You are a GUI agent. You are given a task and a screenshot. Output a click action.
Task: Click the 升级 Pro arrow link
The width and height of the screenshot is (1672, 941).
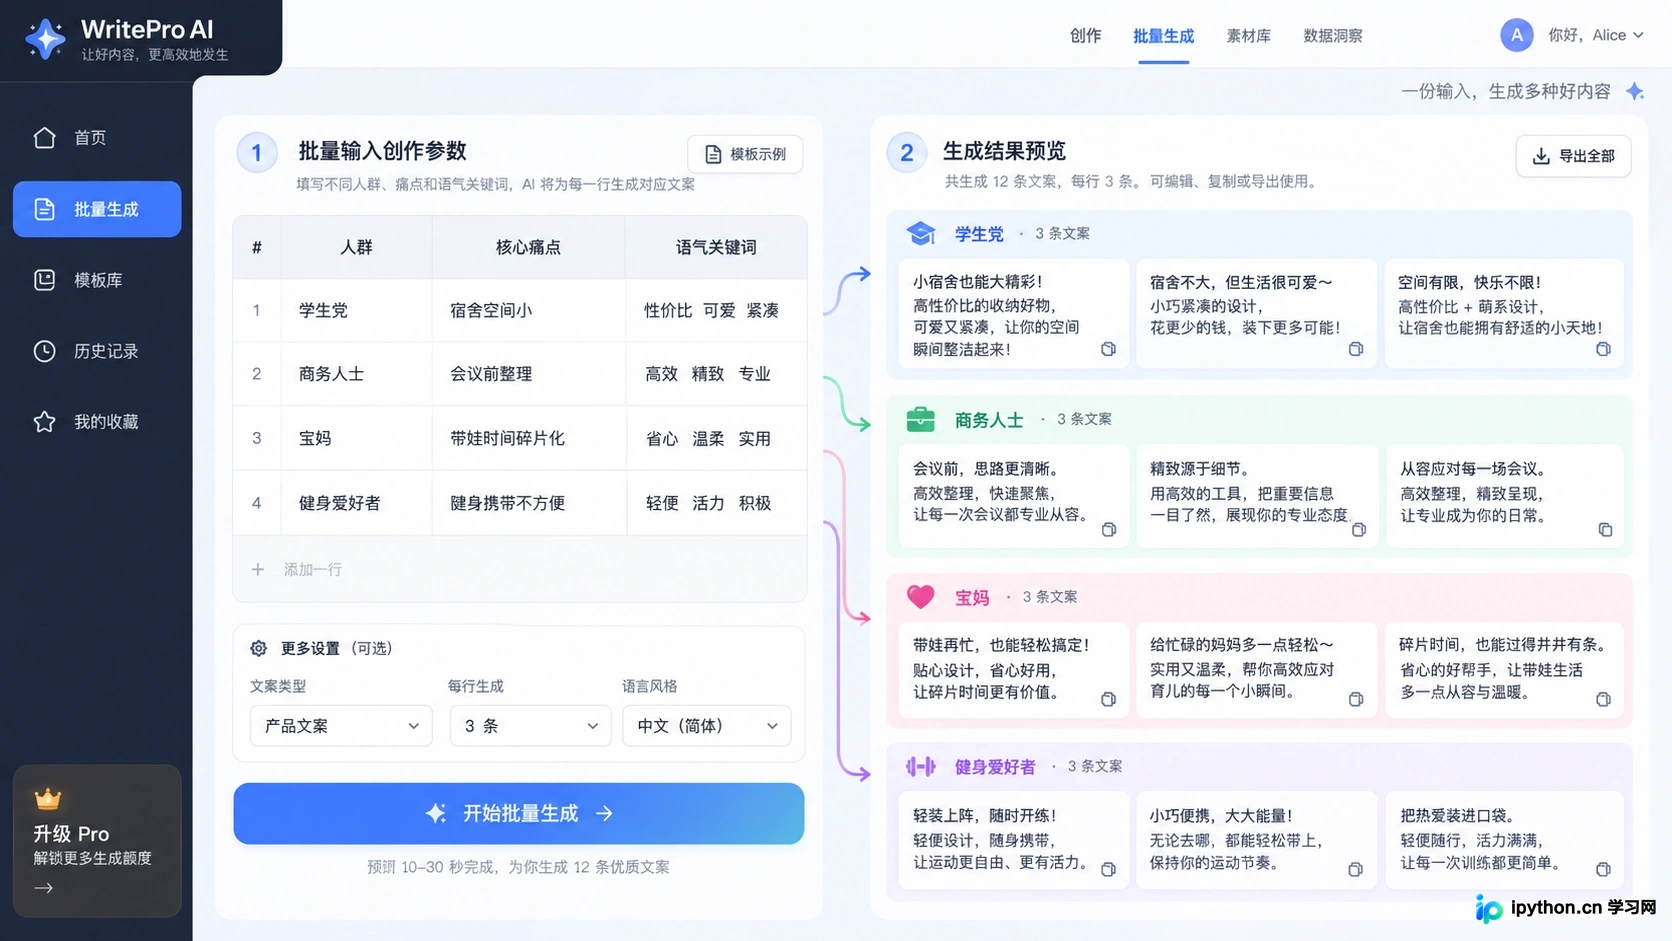pyautogui.click(x=43, y=888)
